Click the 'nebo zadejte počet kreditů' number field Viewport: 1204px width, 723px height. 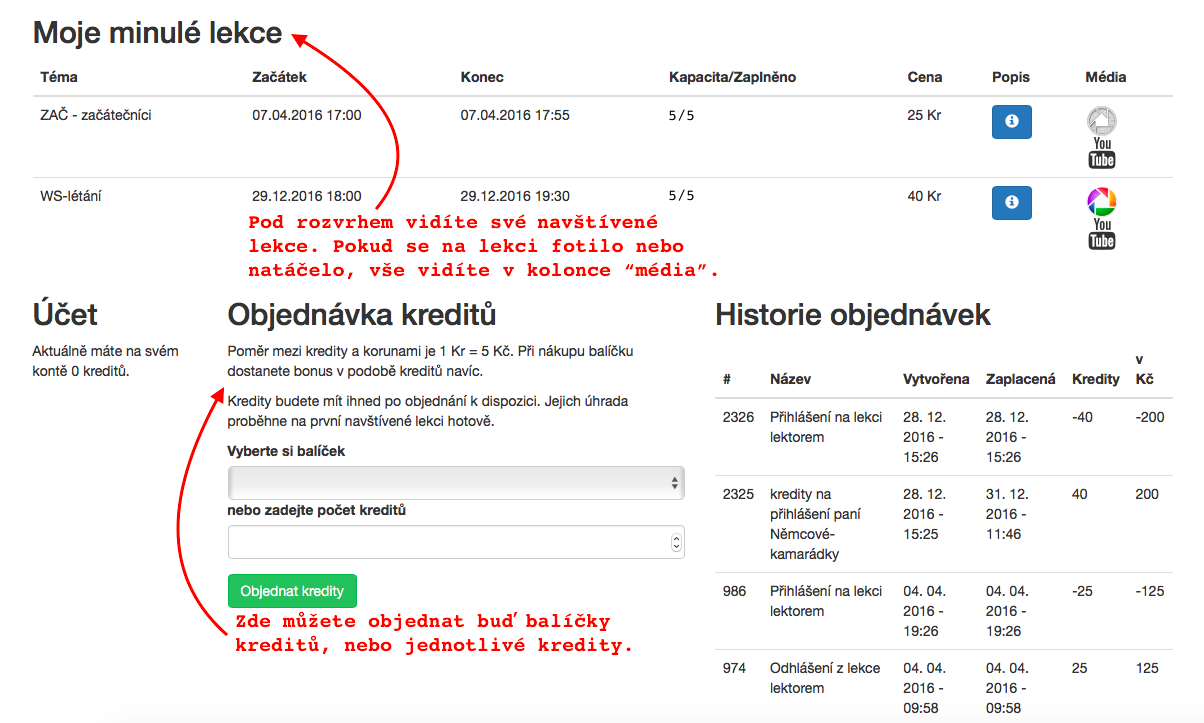tap(456, 542)
